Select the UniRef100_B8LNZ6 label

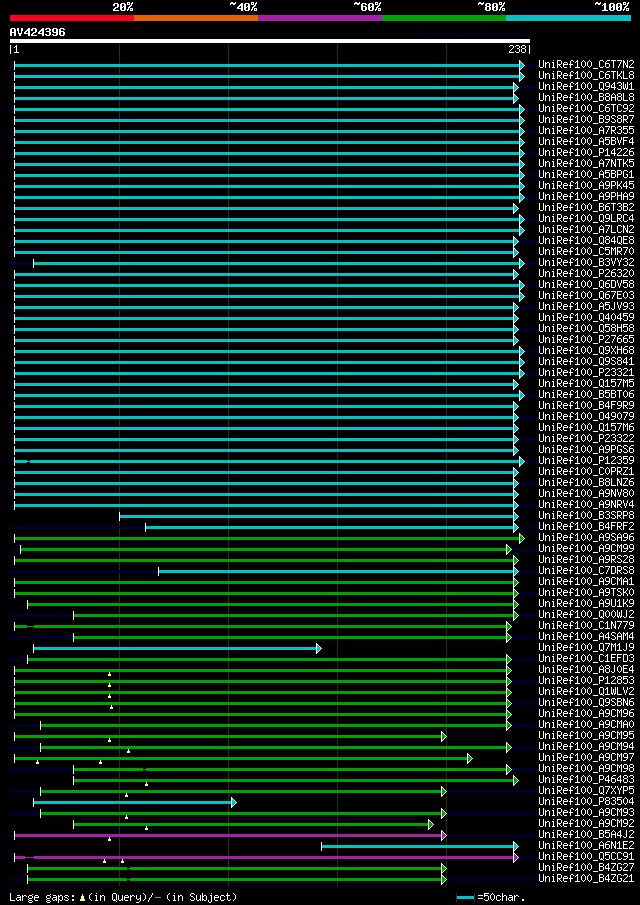coord(586,483)
